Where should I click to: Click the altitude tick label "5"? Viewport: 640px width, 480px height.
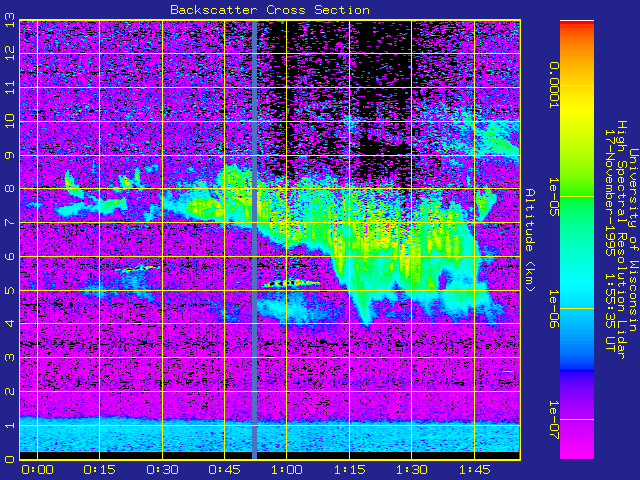[9, 290]
